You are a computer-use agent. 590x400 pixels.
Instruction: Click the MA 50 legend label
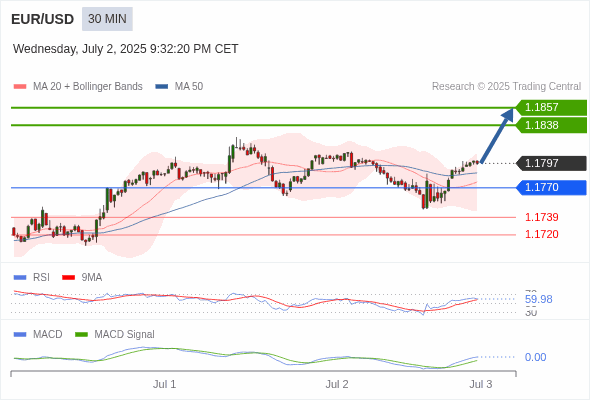coord(189,87)
